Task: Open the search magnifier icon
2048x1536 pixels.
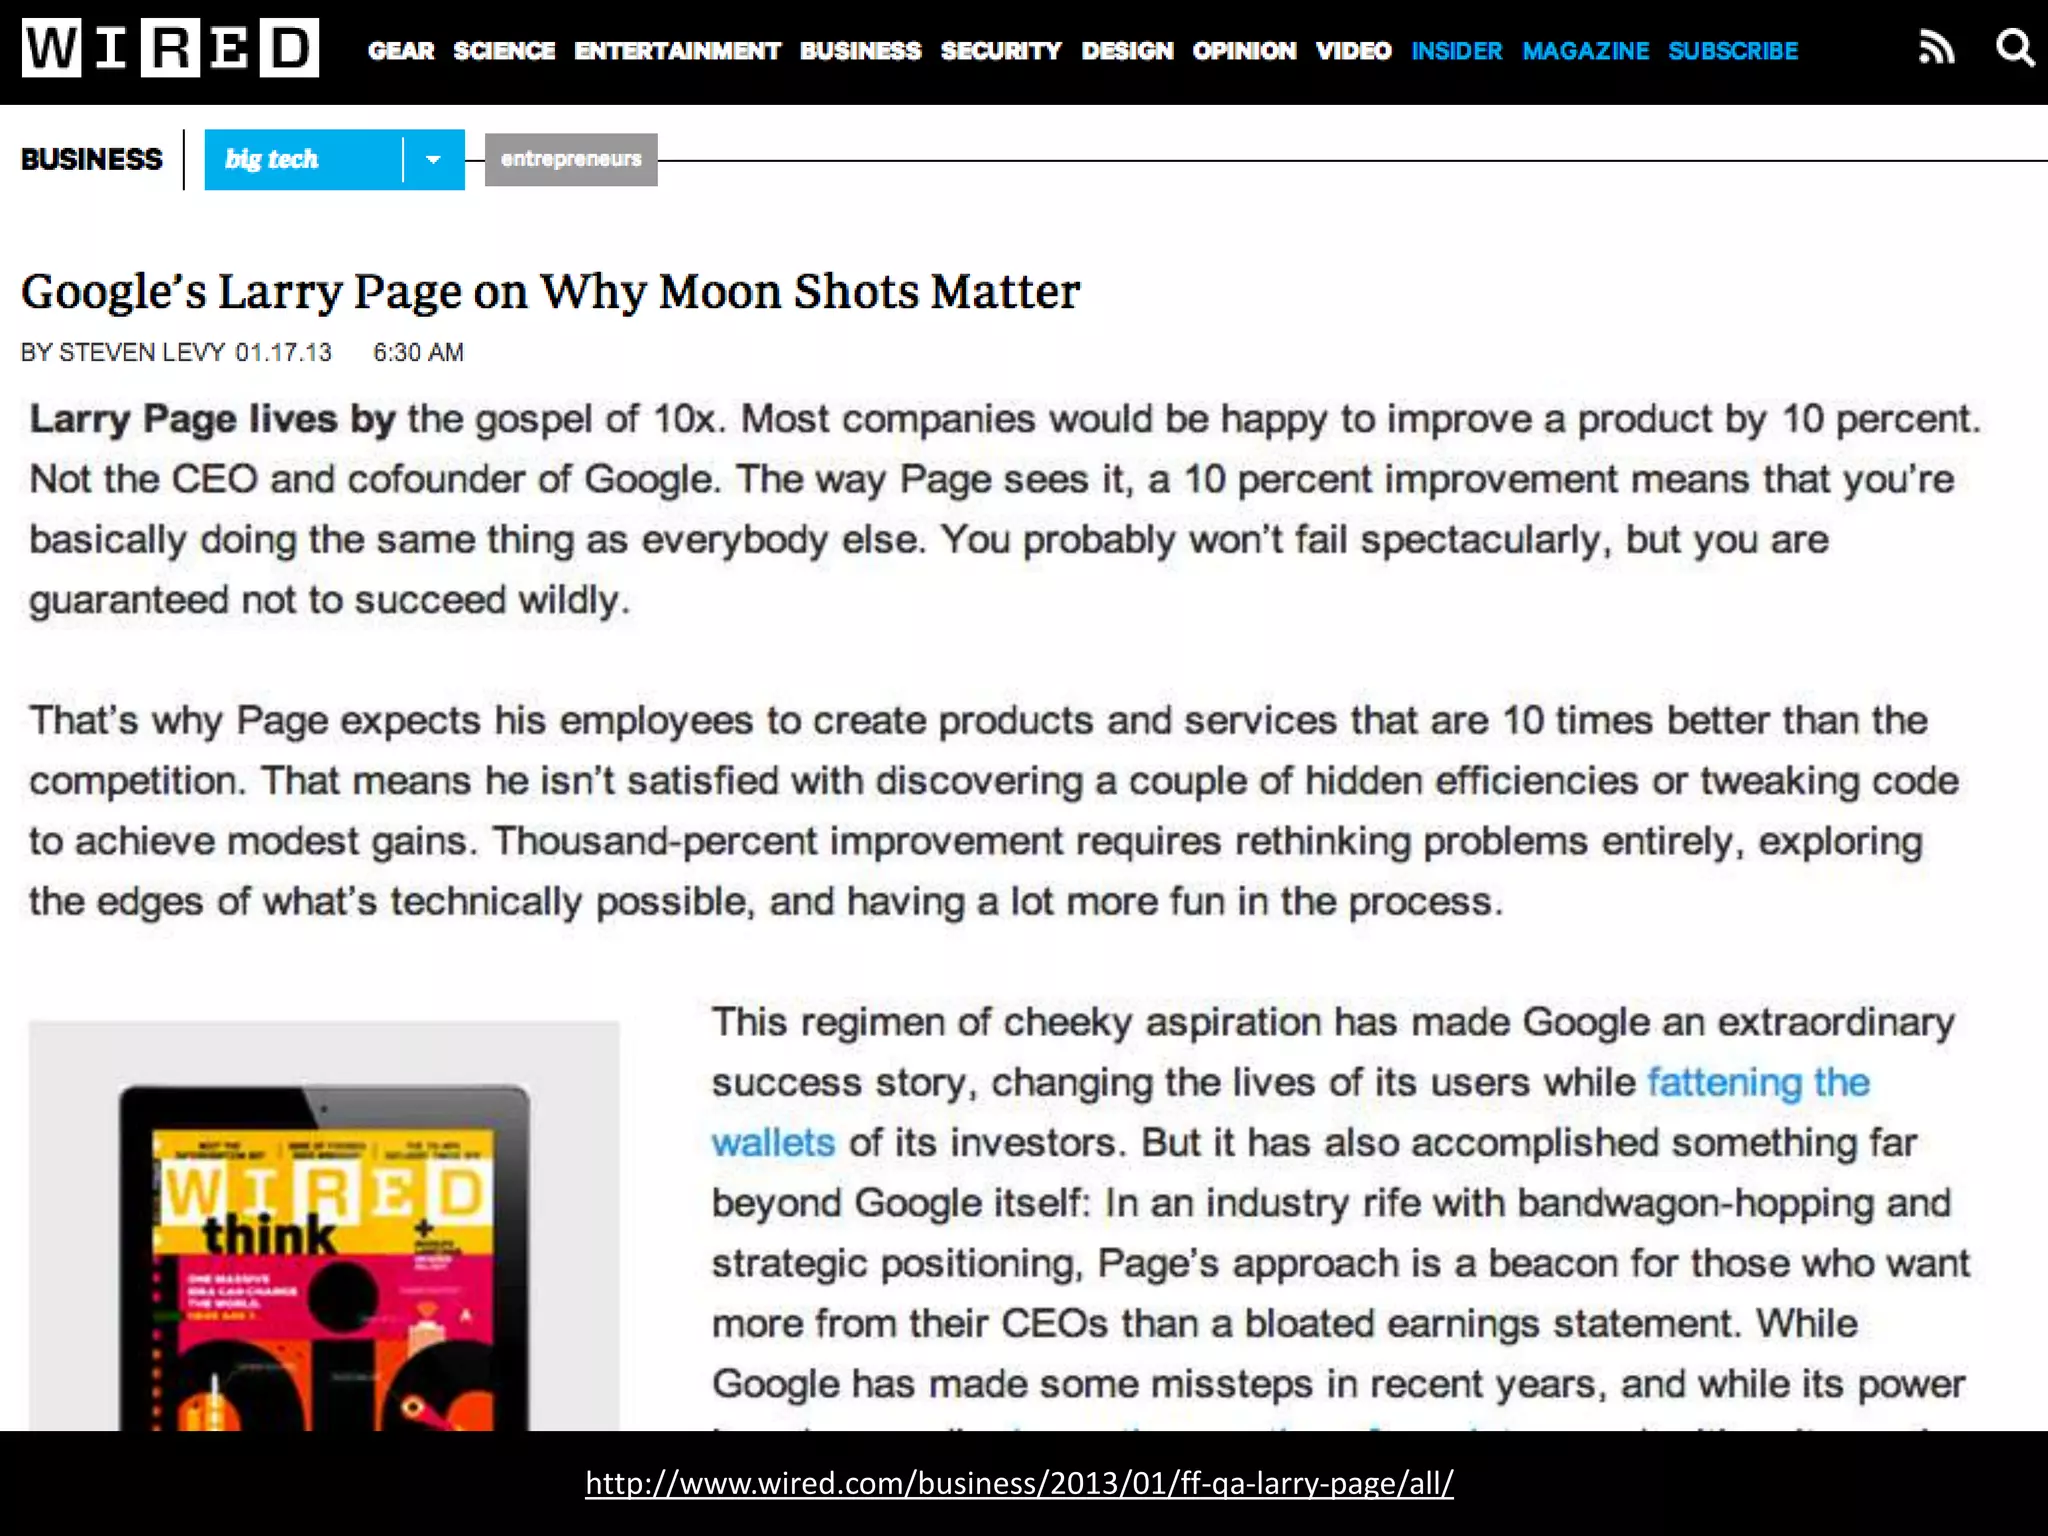Action: point(2014,48)
